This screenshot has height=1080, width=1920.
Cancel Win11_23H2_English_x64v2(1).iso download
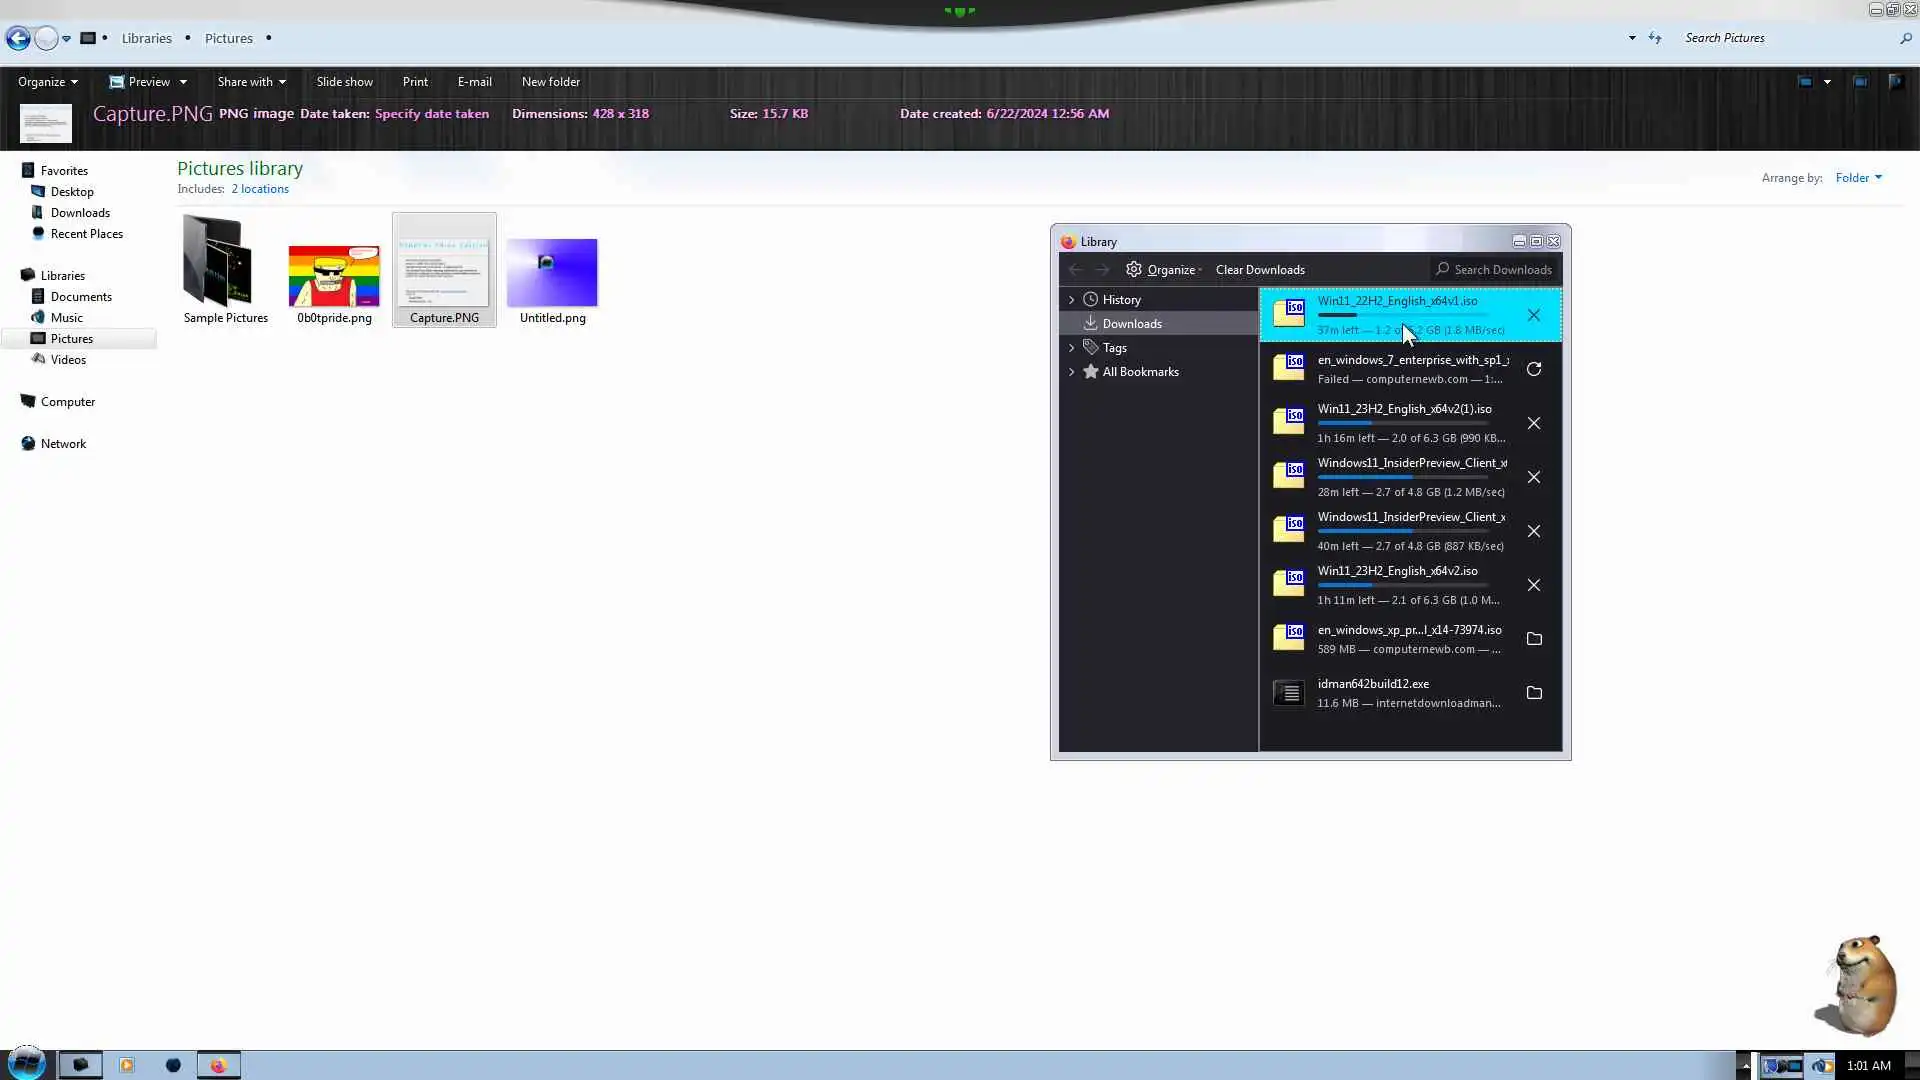(1533, 423)
